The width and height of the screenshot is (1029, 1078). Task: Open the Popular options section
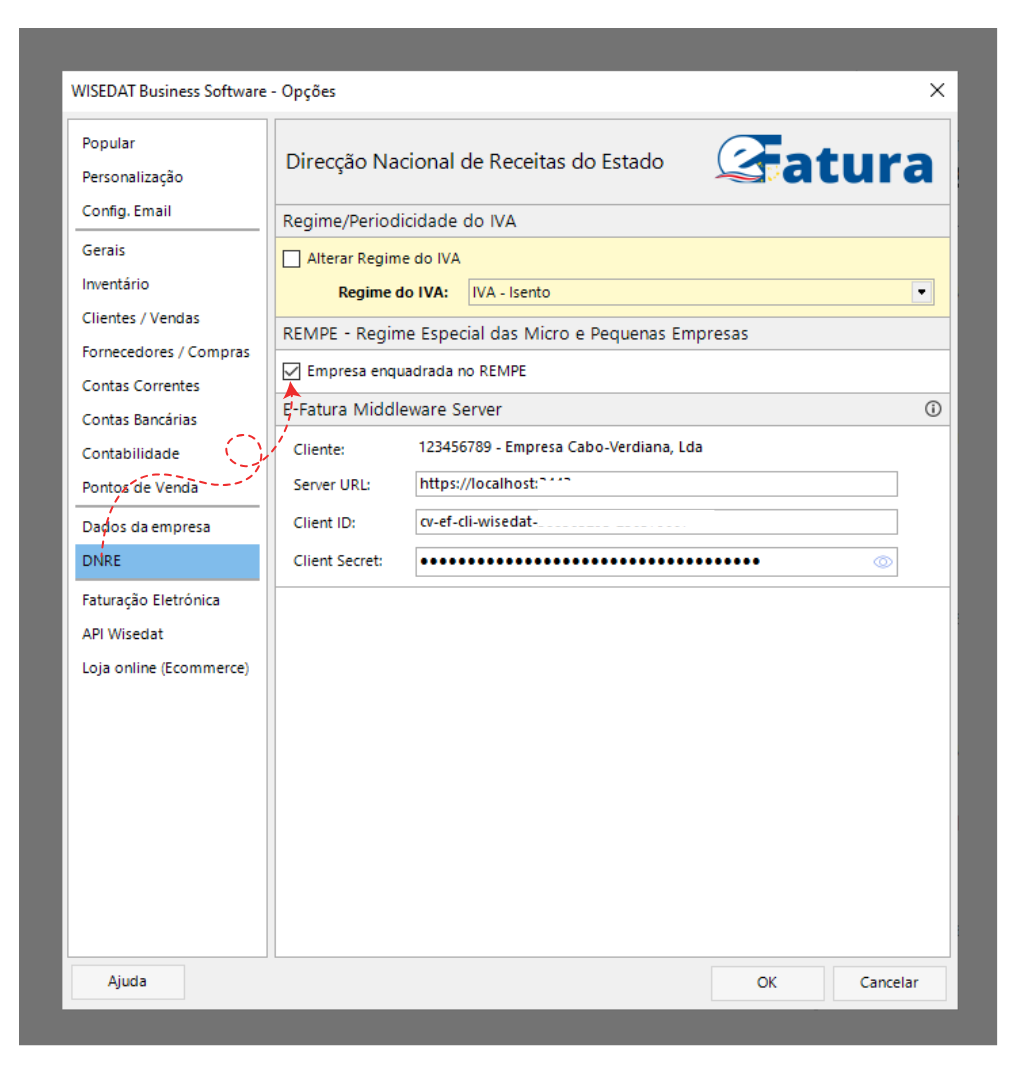(x=109, y=144)
